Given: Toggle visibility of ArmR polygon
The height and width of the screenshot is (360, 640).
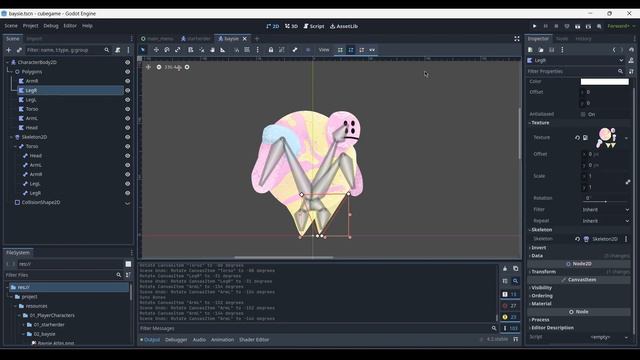Looking at the screenshot, I should pyautogui.click(x=127, y=81).
